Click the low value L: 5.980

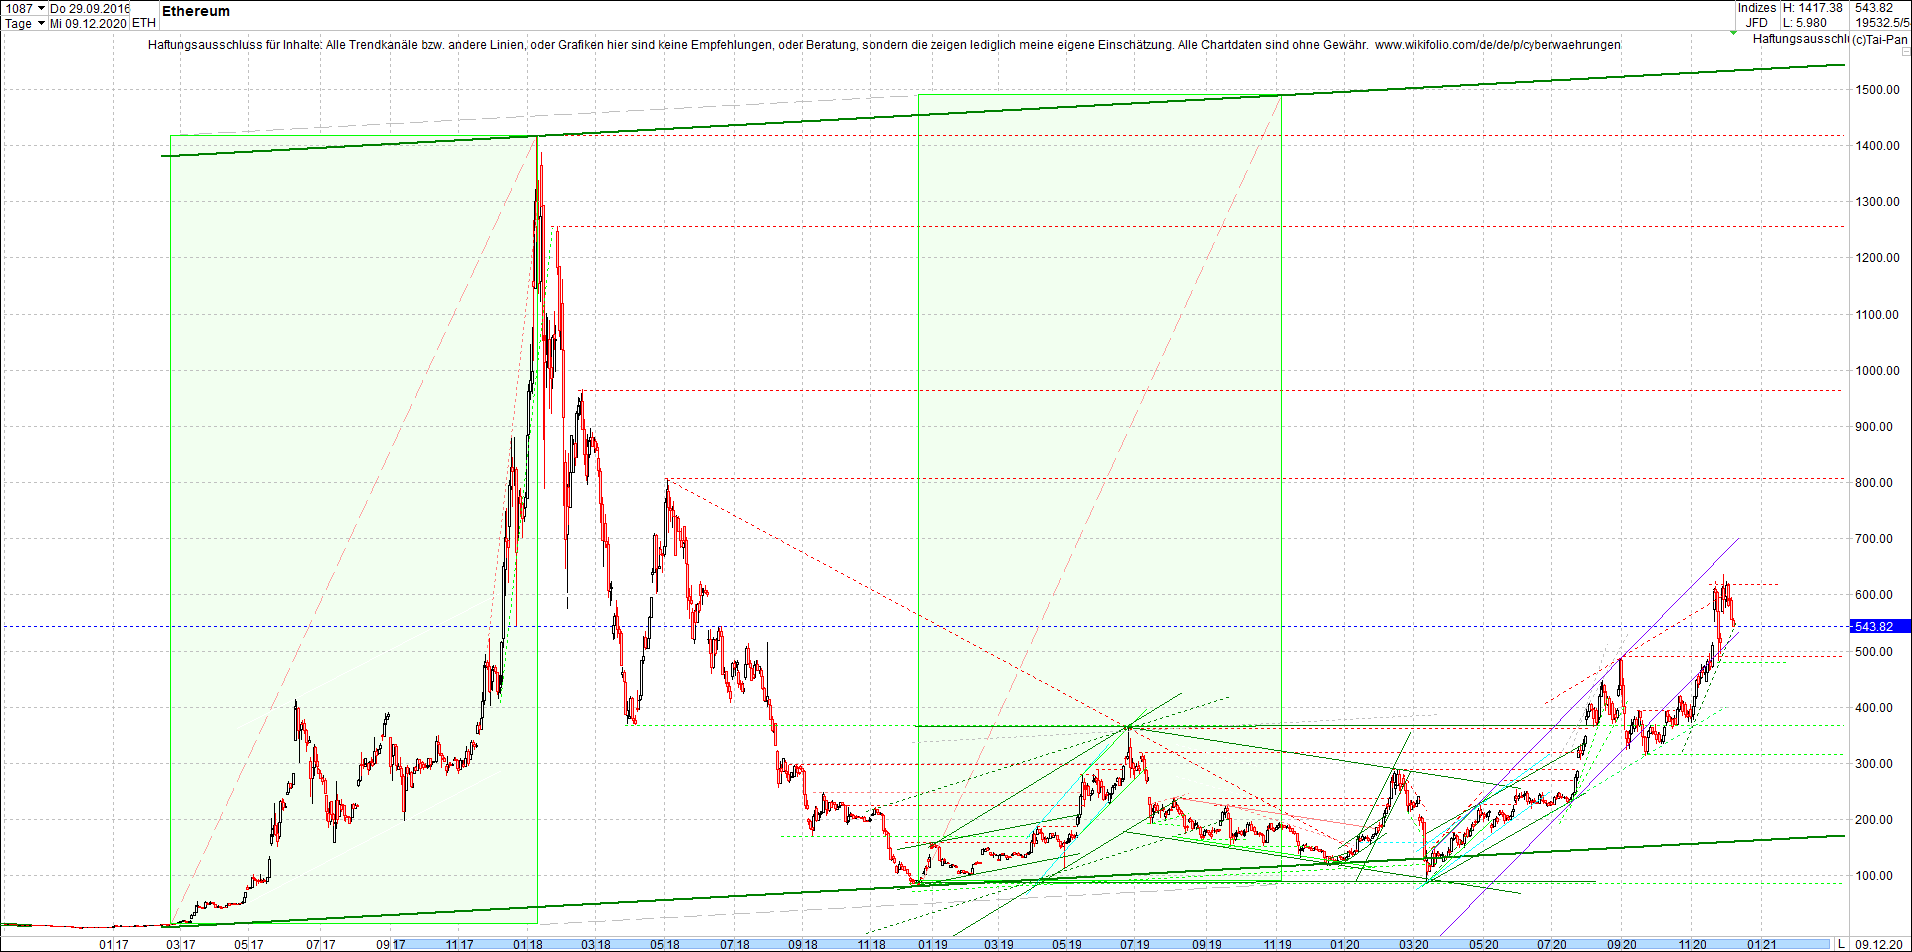click(x=1805, y=23)
